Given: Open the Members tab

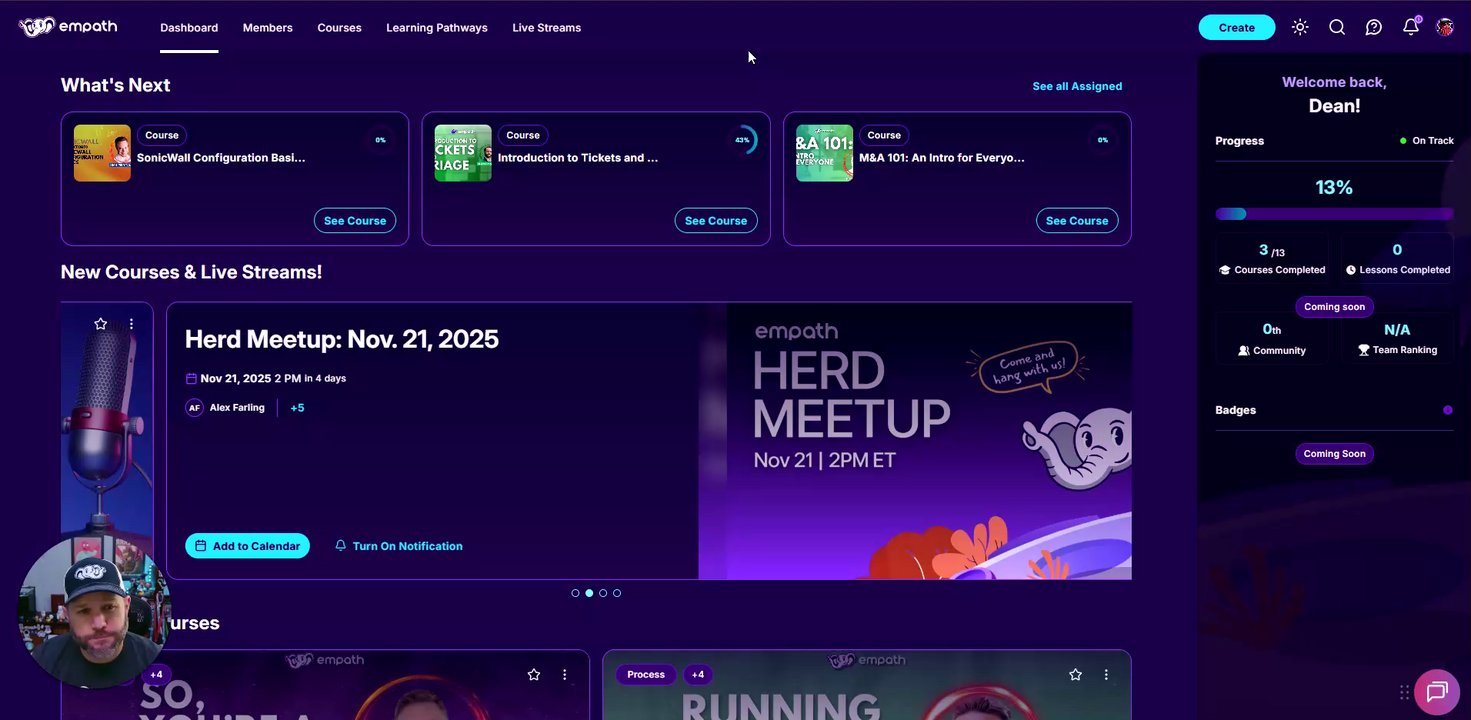Looking at the screenshot, I should pyautogui.click(x=268, y=28).
